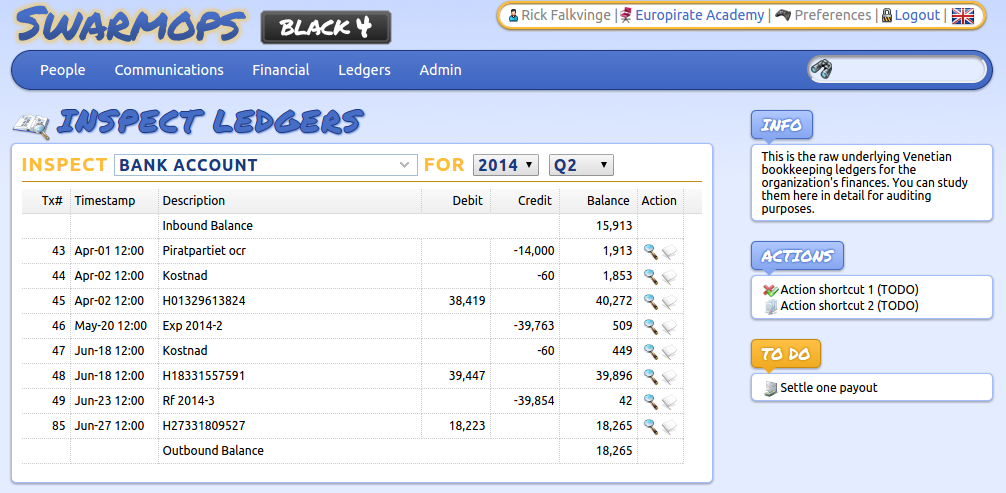The height and width of the screenshot is (493, 1006).
Task: Flag transaction 45 H01329613824
Action: coord(669,302)
